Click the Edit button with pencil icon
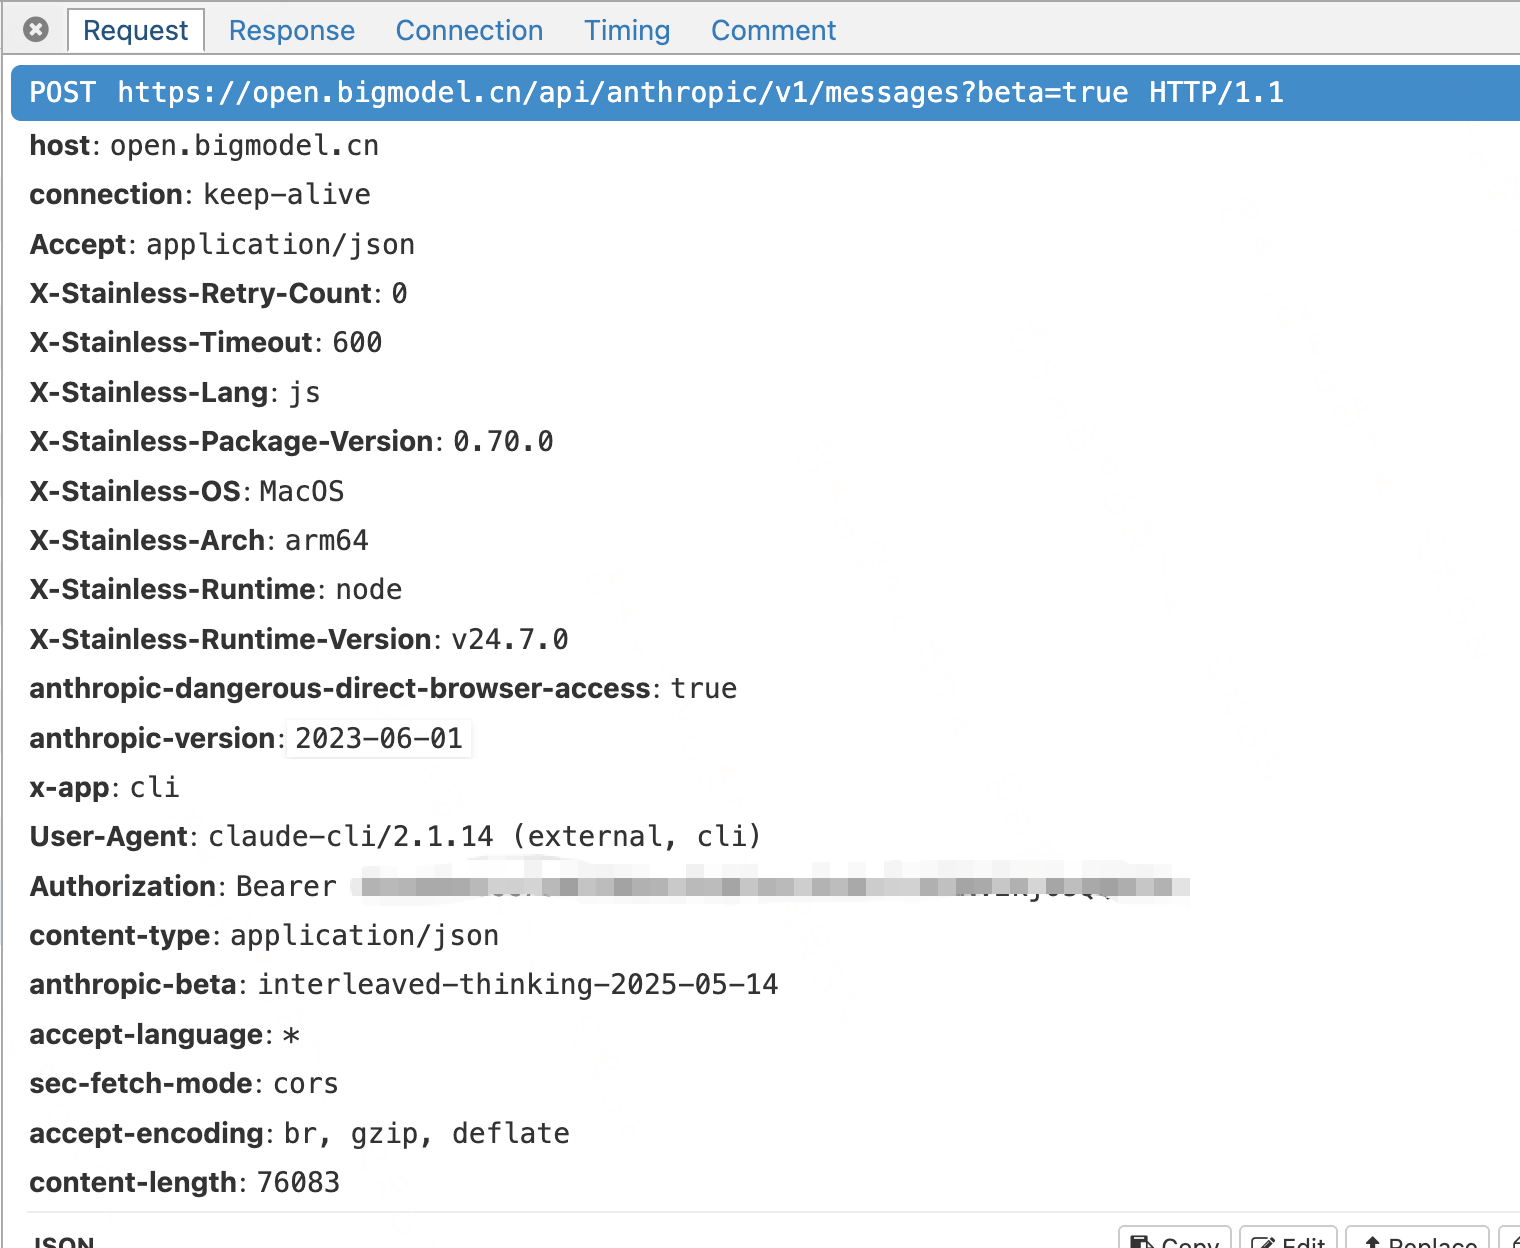The height and width of the screenshot is (1248, 1520). (x=1288, y=1240)
